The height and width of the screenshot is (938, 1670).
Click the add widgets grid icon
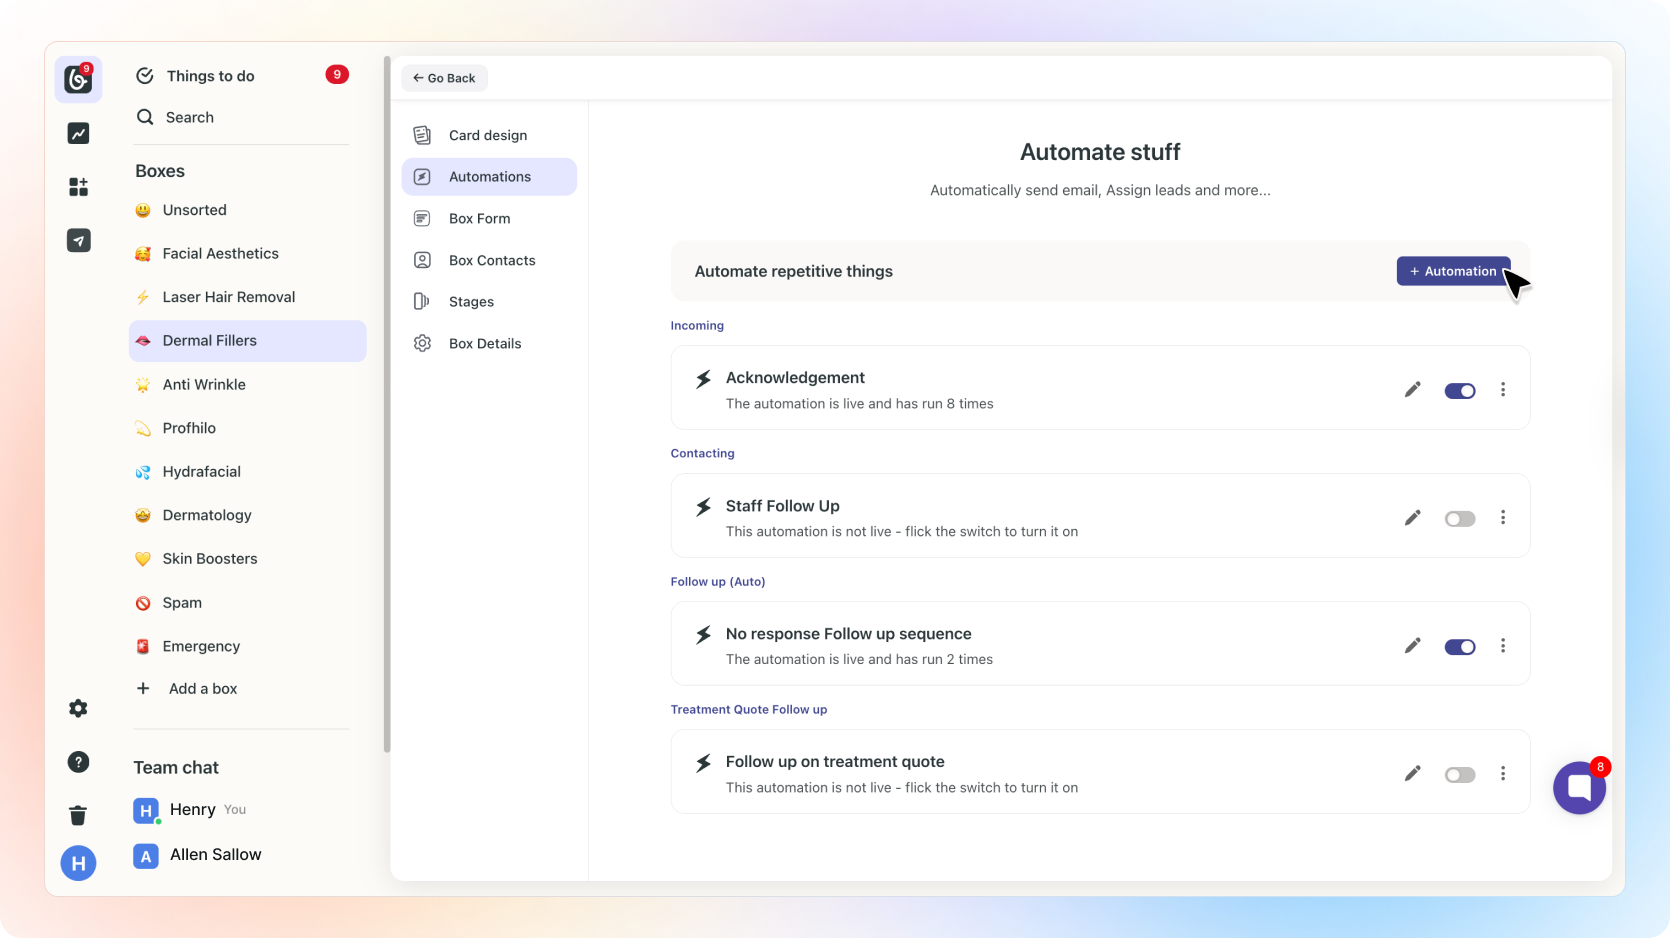[78, 187]
